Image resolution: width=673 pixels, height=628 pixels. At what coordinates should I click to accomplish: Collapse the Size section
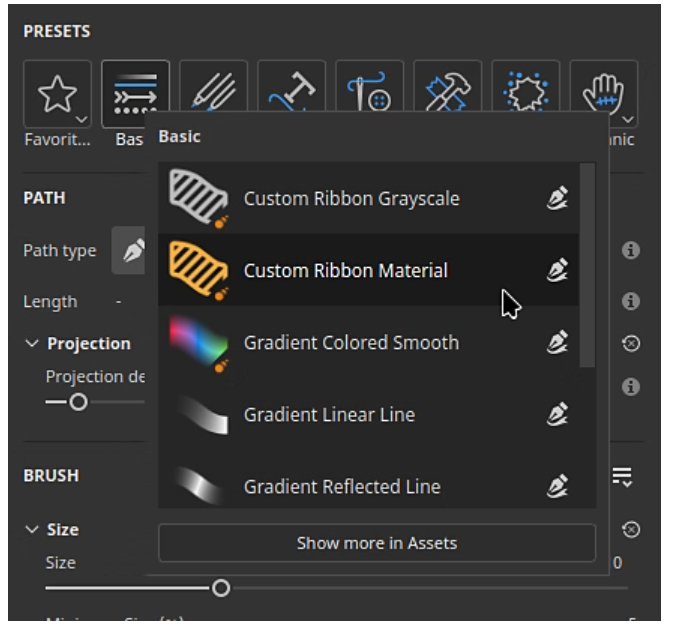point(32,530)
